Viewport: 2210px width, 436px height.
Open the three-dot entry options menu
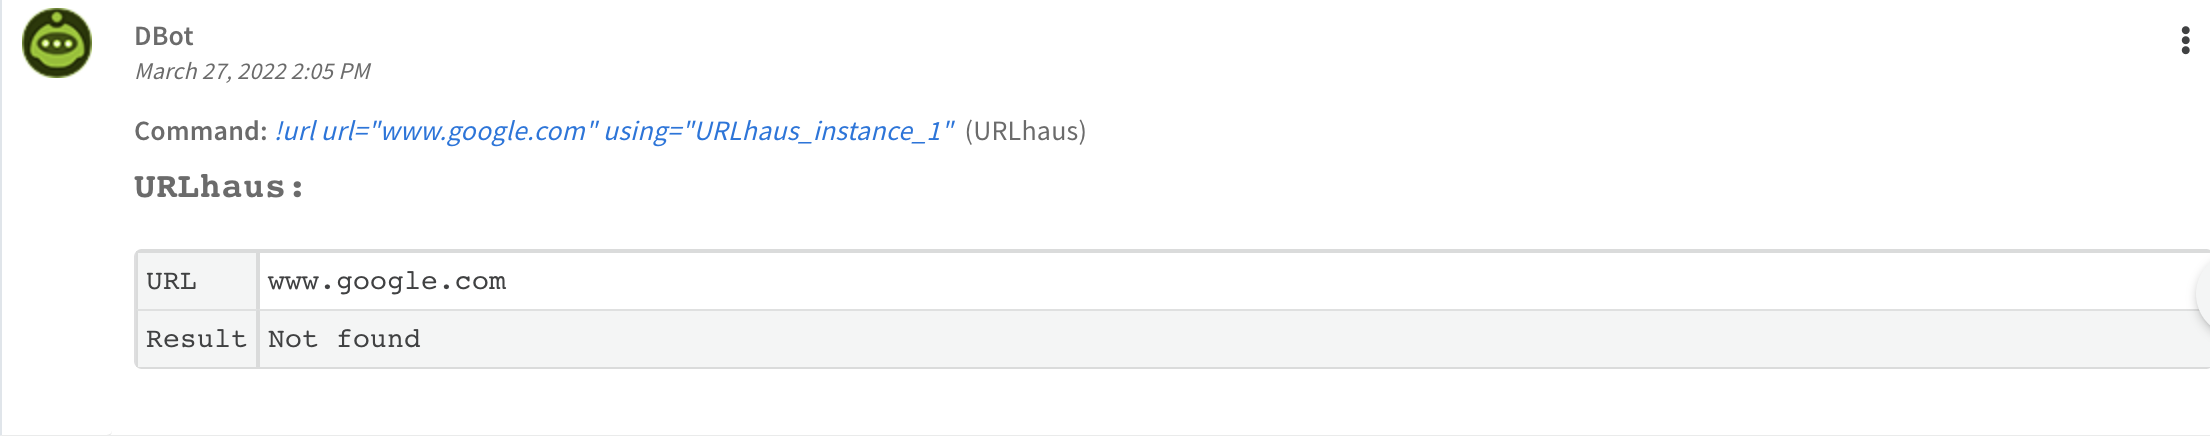click(2185, 40)
